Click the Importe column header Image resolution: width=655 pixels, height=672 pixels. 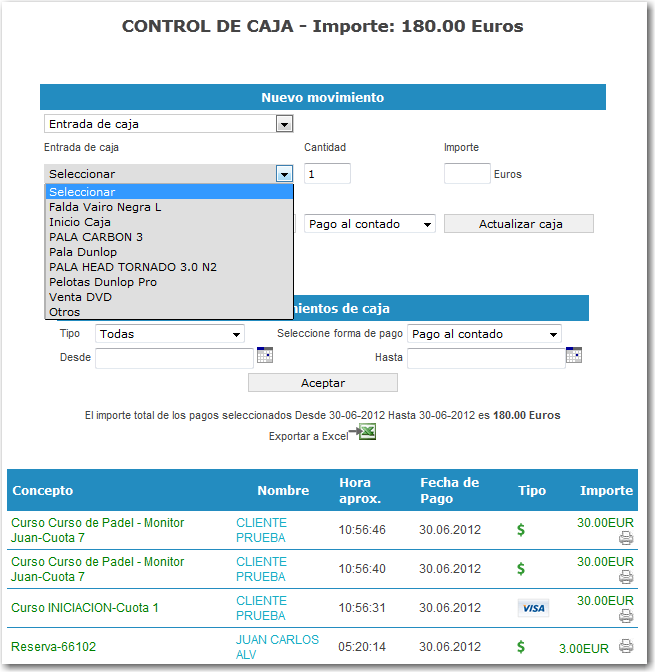pyautogui.click(x=606, y=490)
